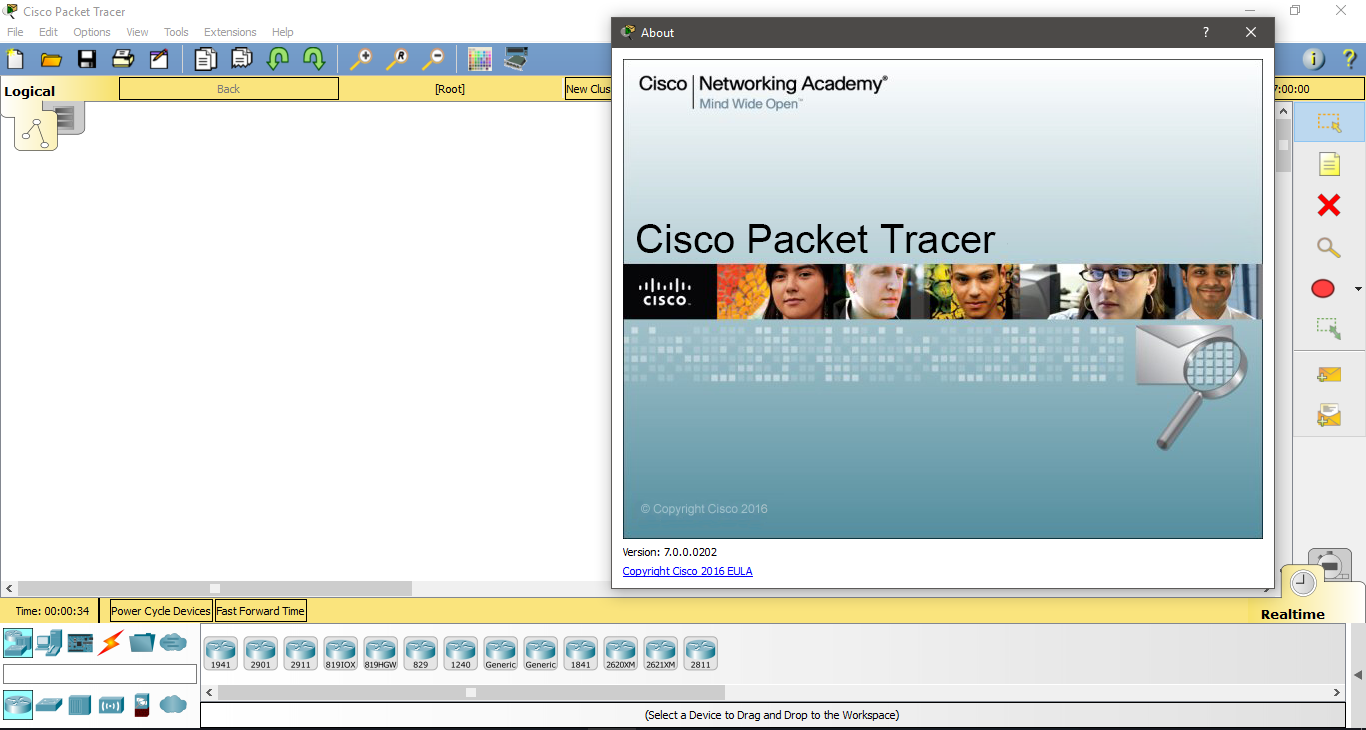The width and height of the screenshot is (1366, 730).
Task: Pick the Inspect magnifier tool
Action: pos(1329,247)
